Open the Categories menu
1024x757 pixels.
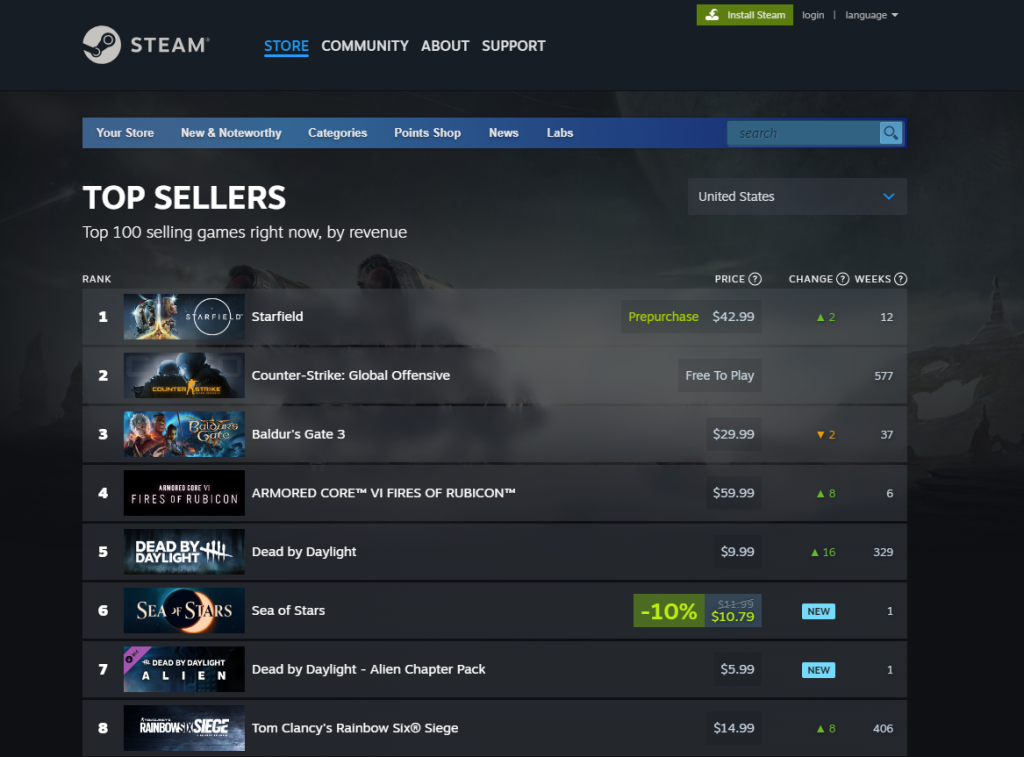[x=337, y=132]
